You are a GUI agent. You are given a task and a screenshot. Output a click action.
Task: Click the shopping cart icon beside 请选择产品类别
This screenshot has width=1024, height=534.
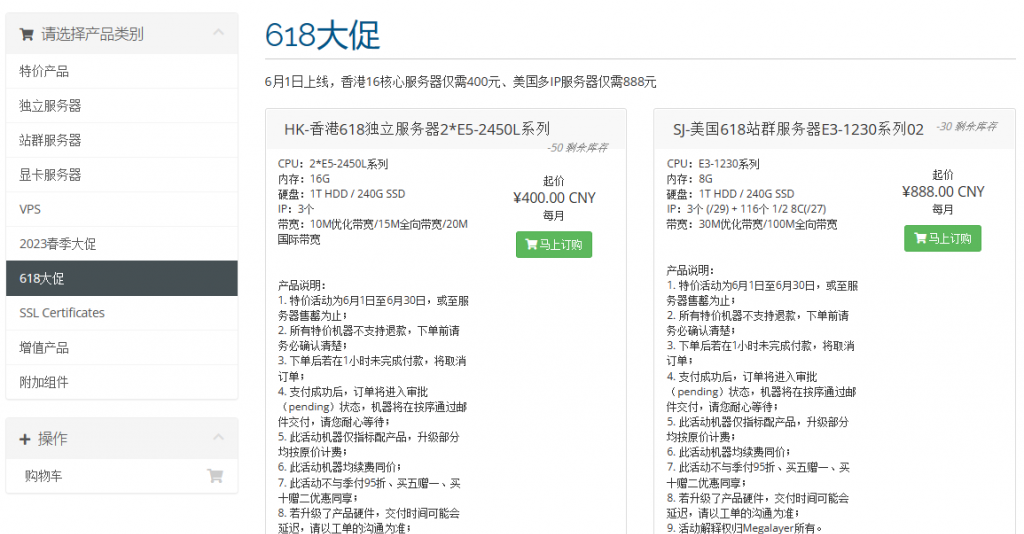27,34
